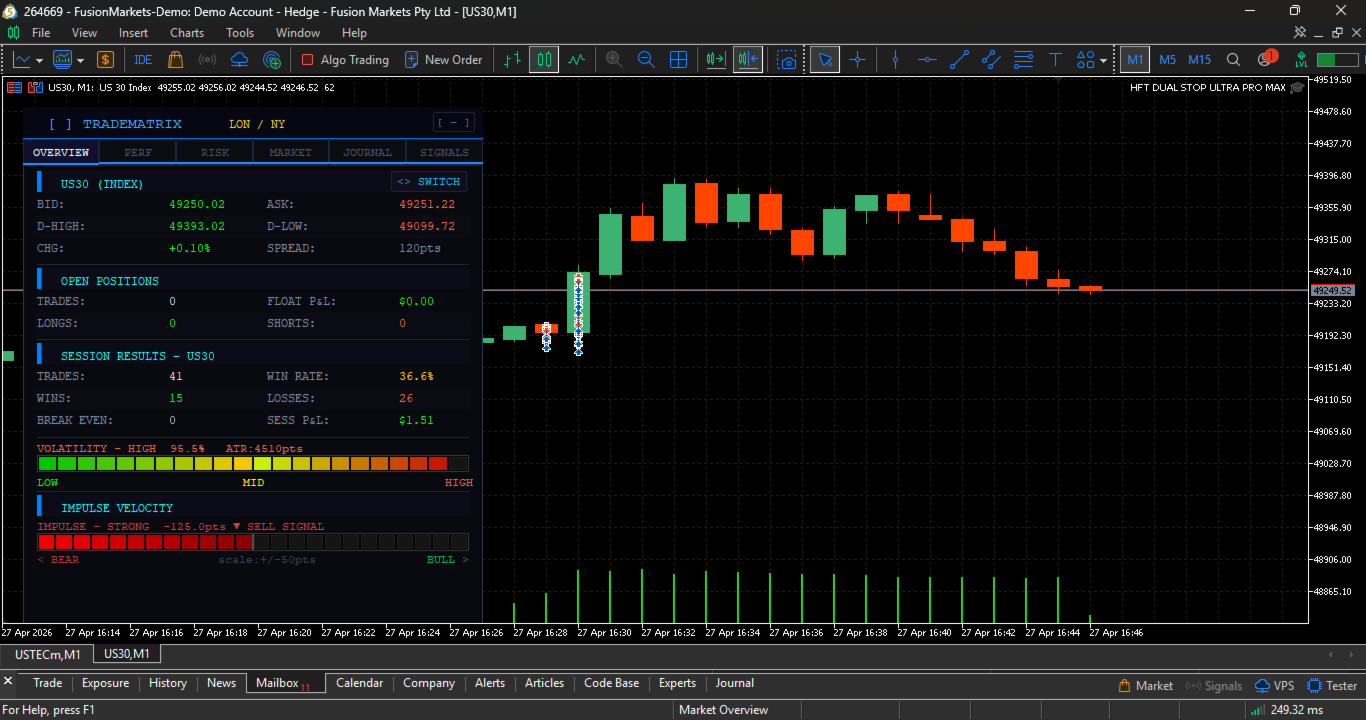
Task: Switch timeframe to M1
Action: coord(1135,60)
